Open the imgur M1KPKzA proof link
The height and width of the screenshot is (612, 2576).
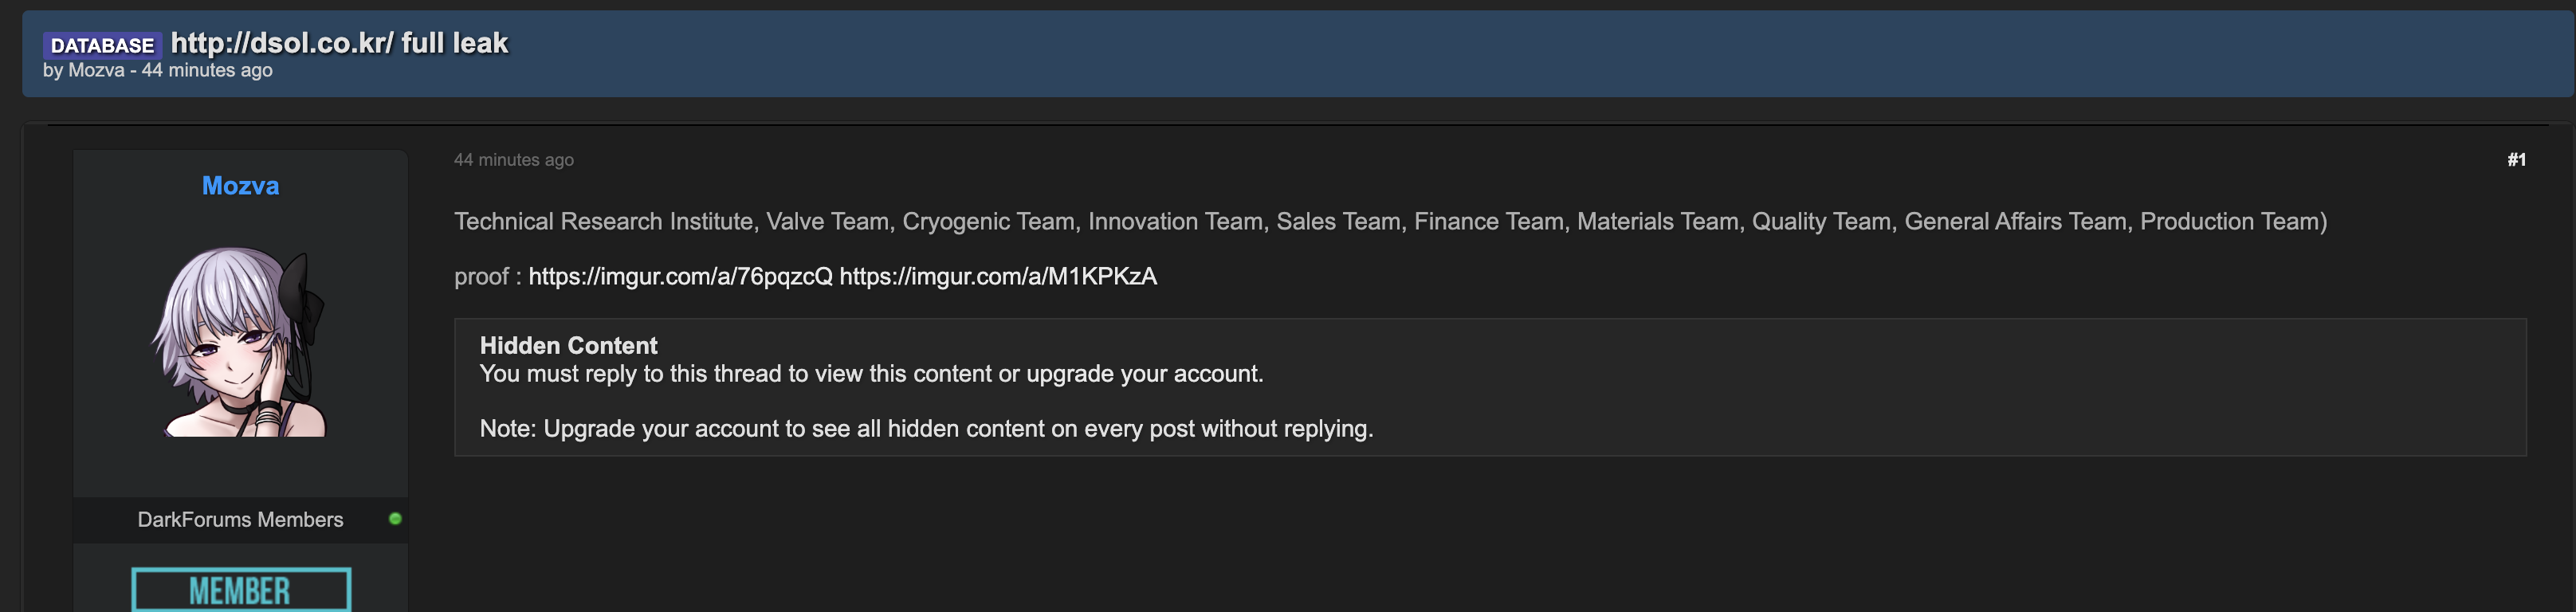[998, 277]
